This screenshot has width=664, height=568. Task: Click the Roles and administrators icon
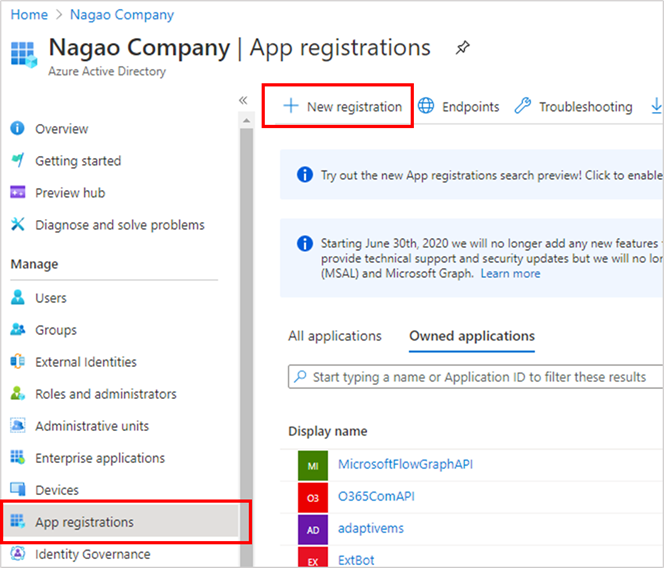point(17,393)
